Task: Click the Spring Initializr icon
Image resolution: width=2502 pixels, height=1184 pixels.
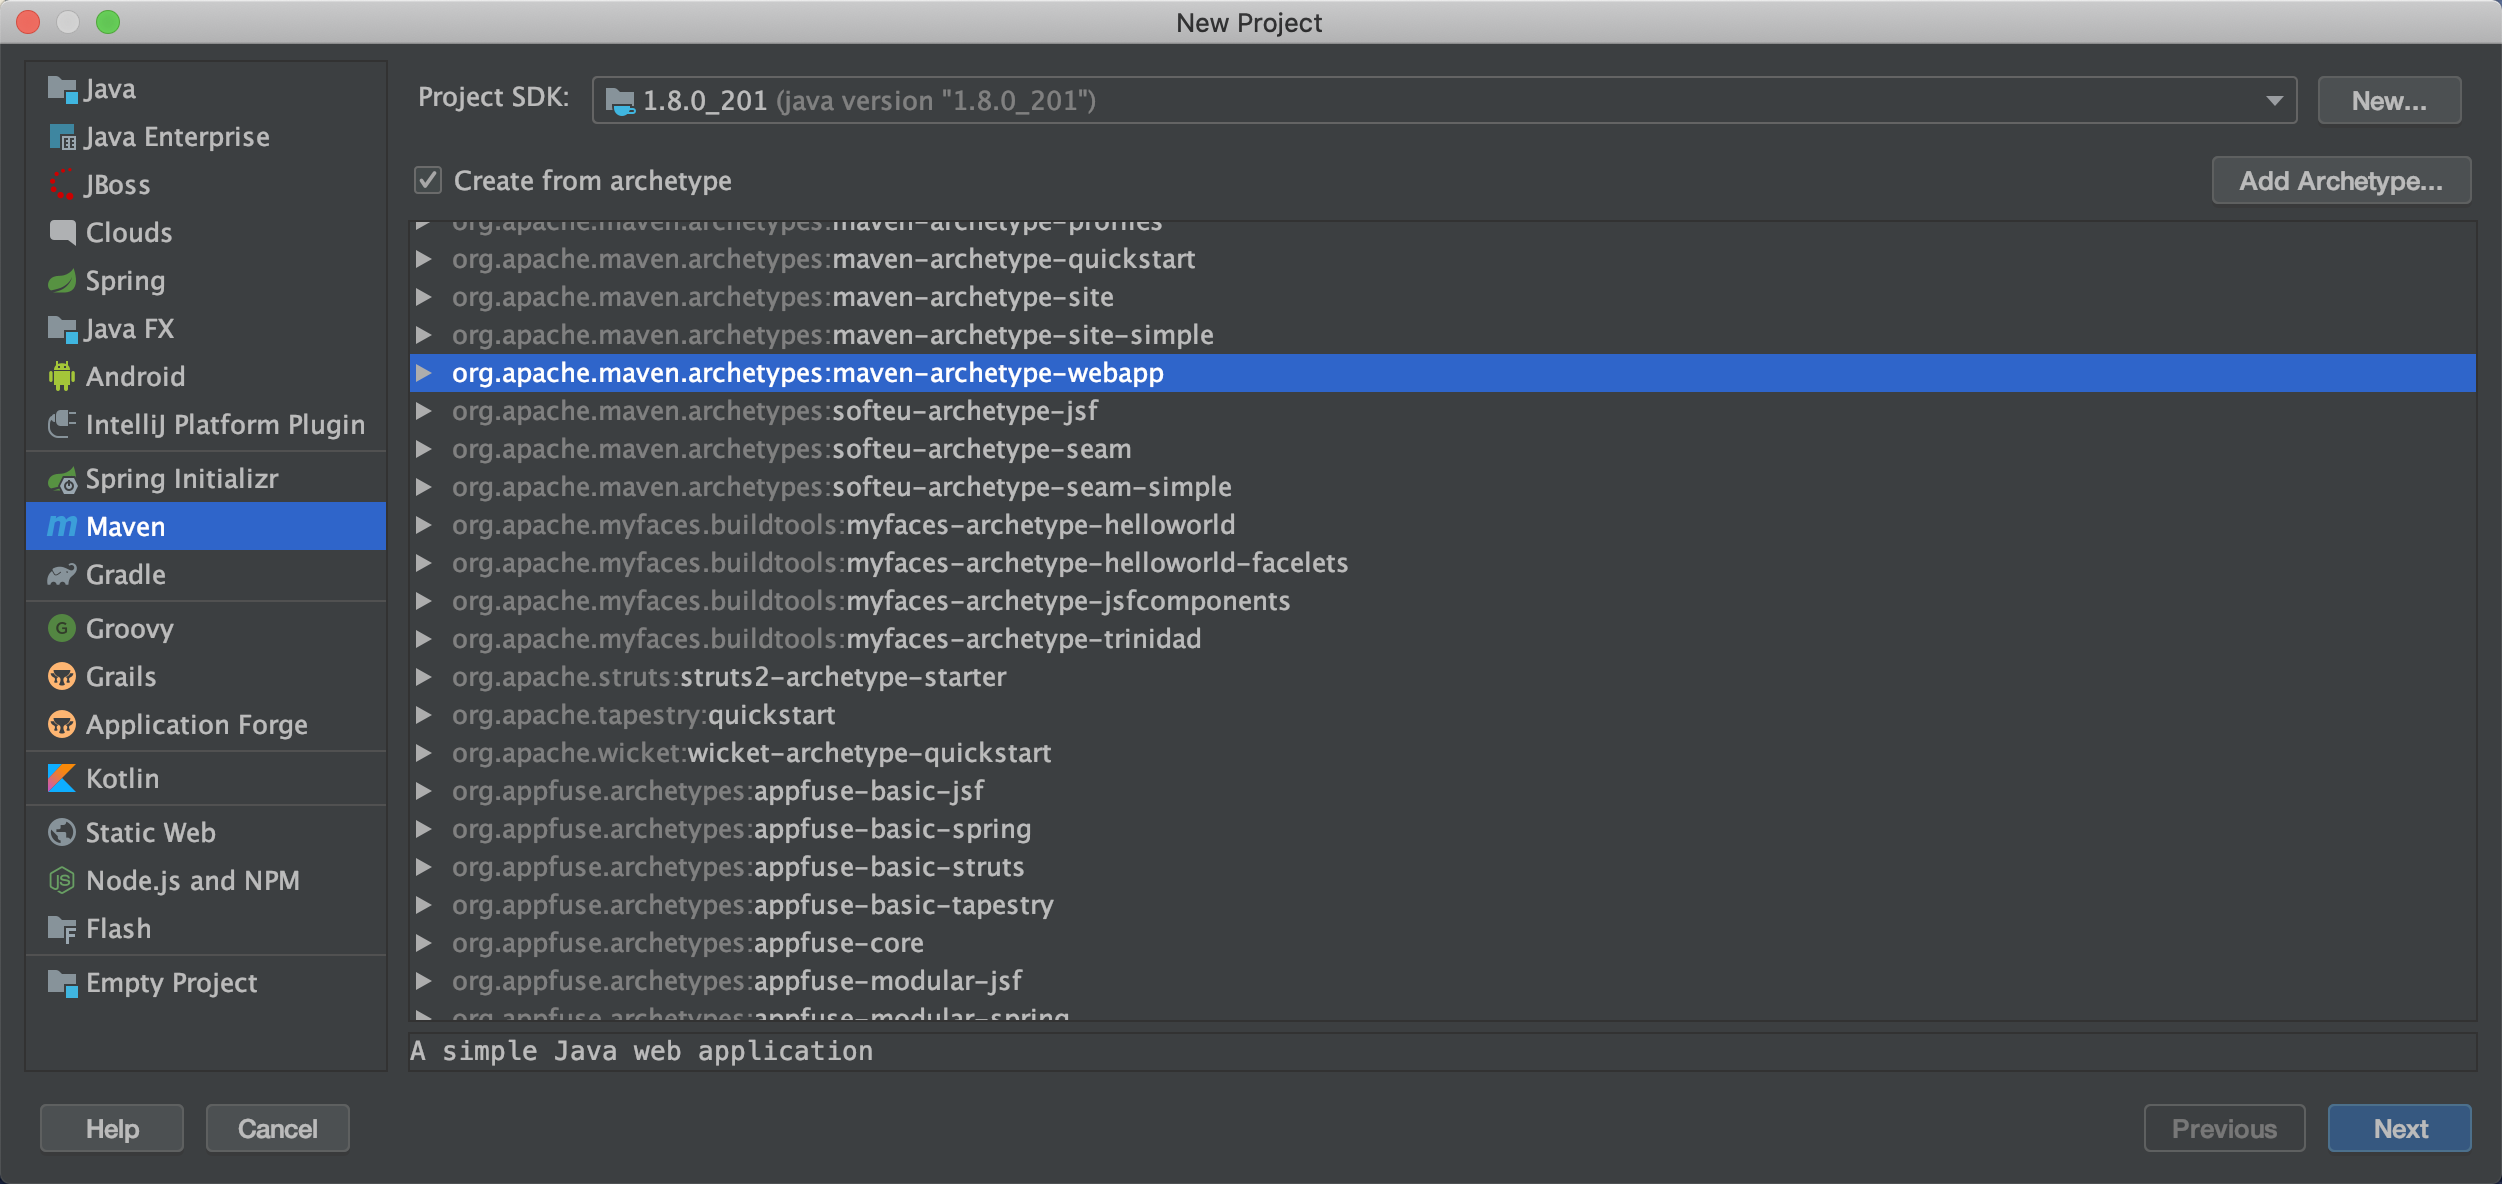Action: point(62,480)
